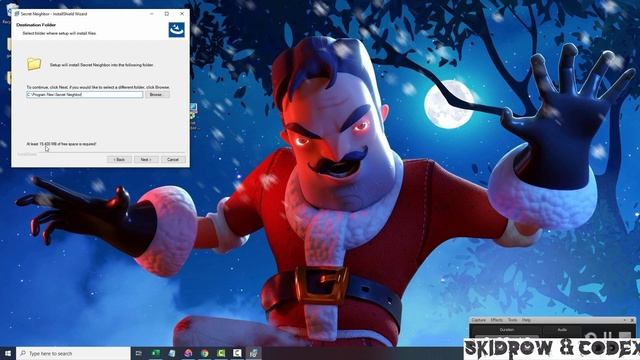Open the Help menu in the recorder
The image size is (640, 360).
(526, 320)
